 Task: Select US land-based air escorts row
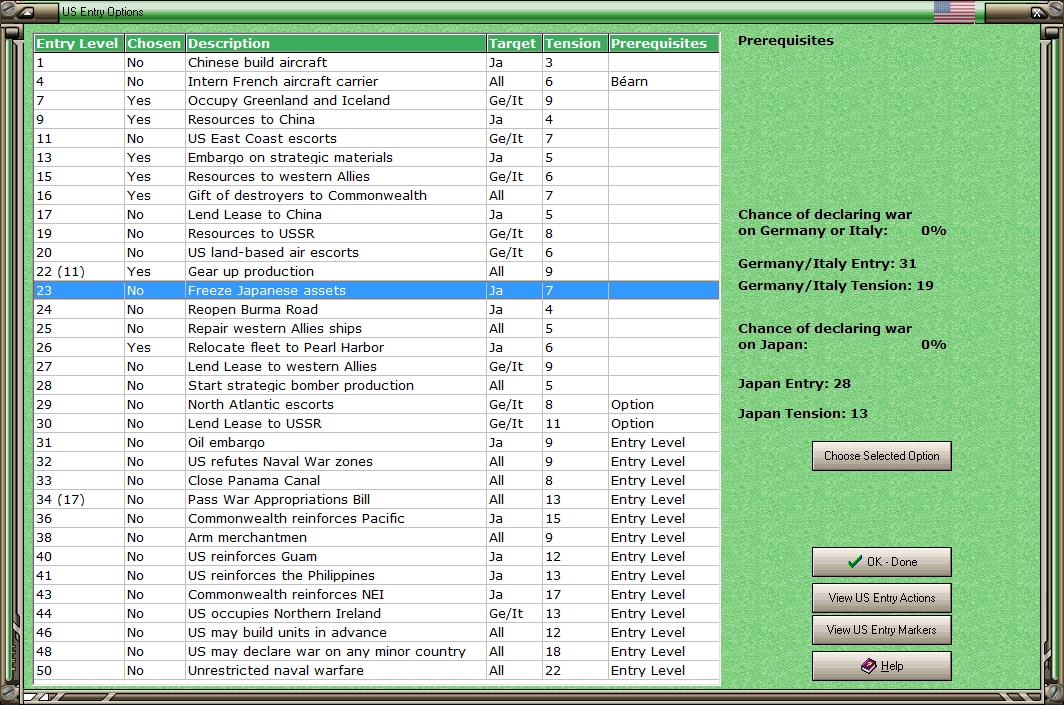click(x=377, y=252)
